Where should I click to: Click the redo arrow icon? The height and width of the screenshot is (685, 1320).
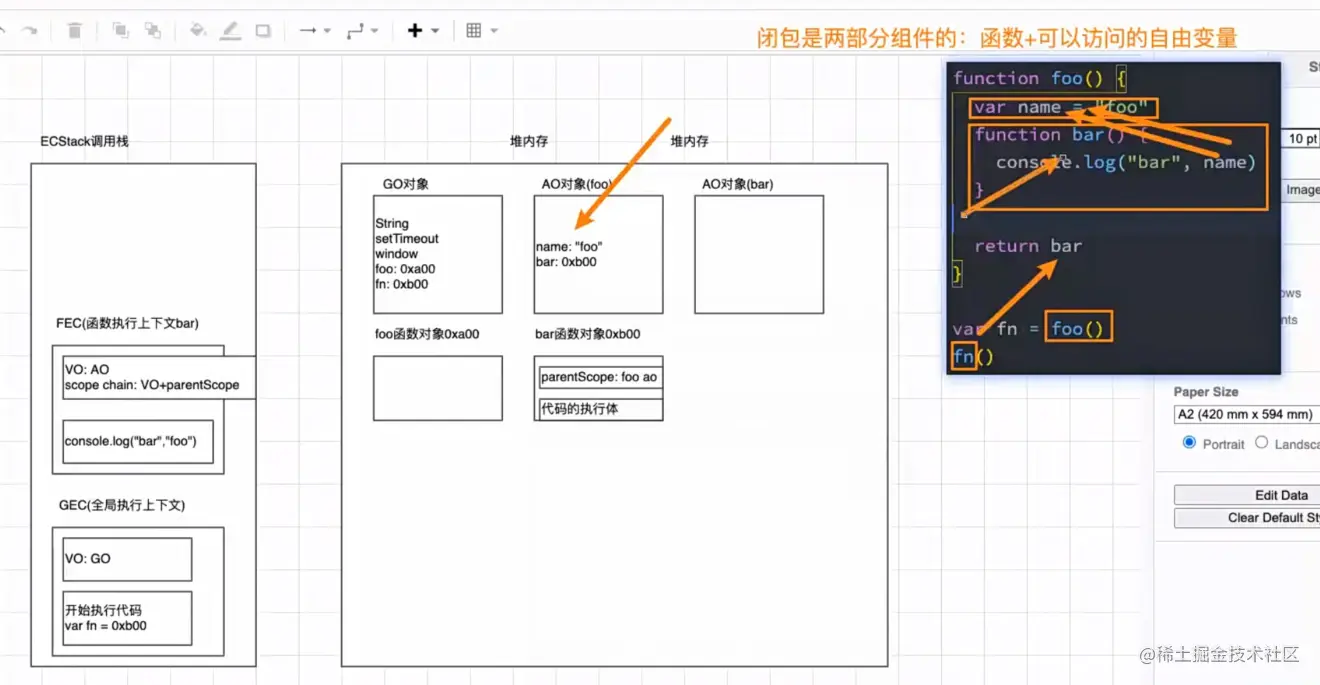click(x=31, y=31)
